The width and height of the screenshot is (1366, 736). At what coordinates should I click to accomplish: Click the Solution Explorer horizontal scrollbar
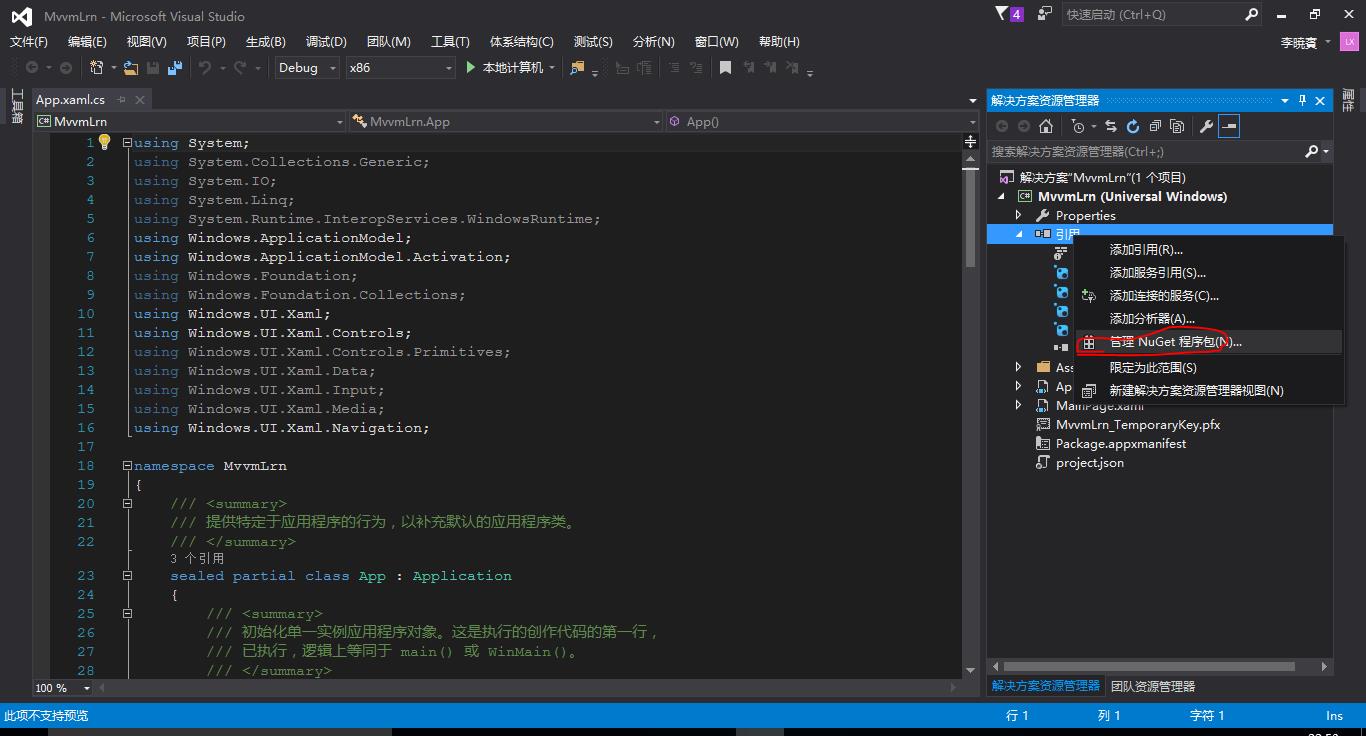1149,666
